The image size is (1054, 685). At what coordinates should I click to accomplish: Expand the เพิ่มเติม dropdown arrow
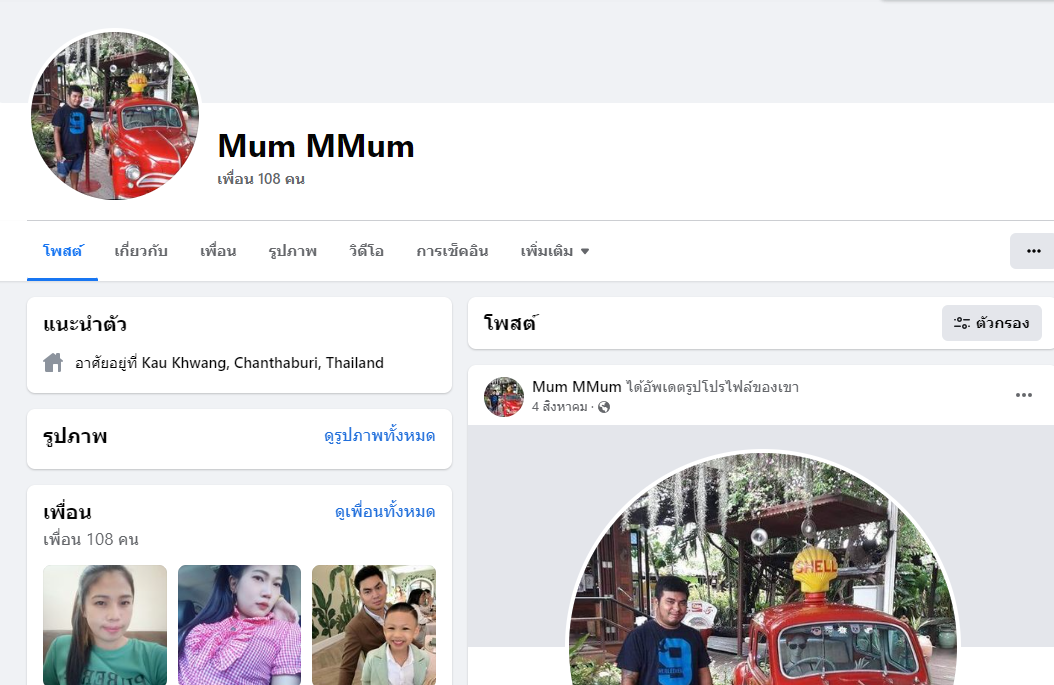tap(585, 251)
